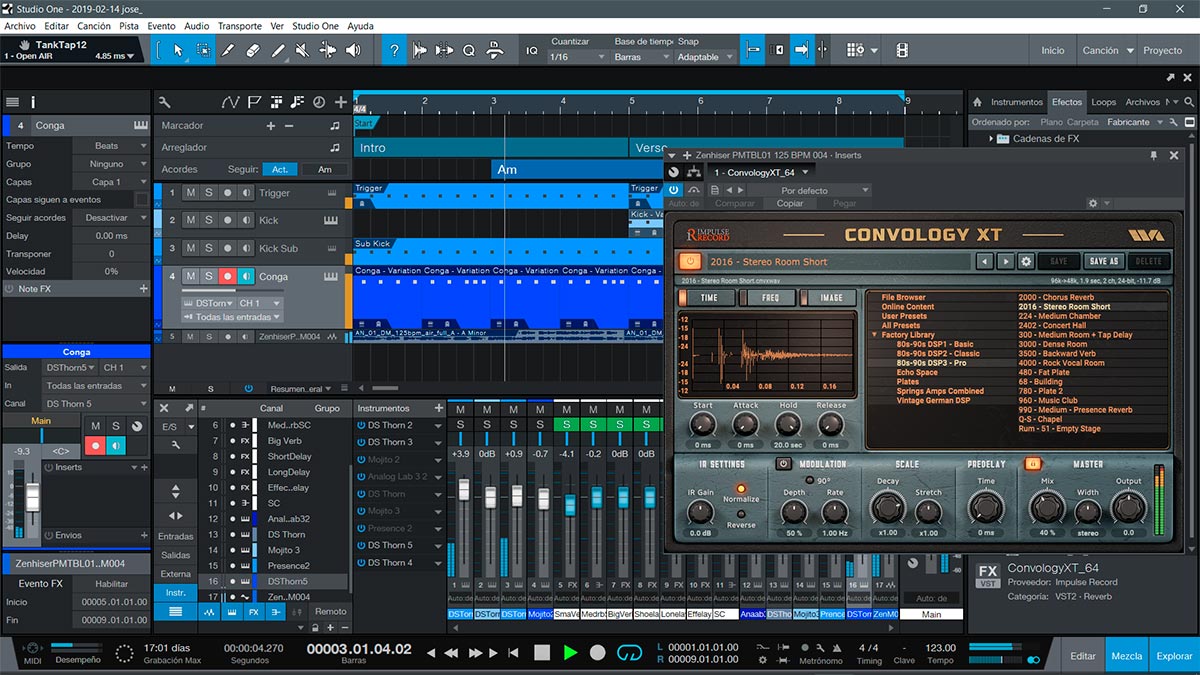Enable the Reverse IR option
Image resolution: width=1200 pixels, height=675 pixels.
pyautogui.click(x=741, y=513)
